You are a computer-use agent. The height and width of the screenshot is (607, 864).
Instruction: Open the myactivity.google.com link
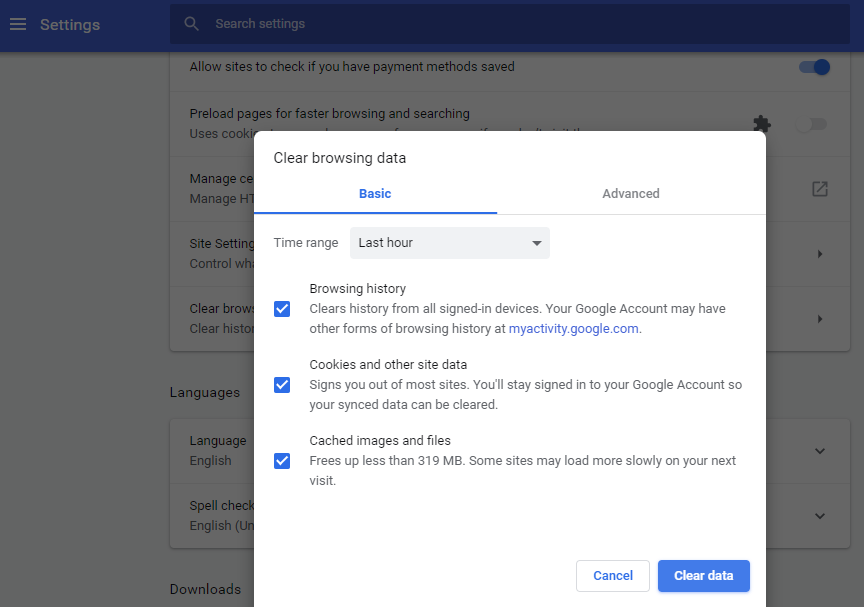pos(574,329)
